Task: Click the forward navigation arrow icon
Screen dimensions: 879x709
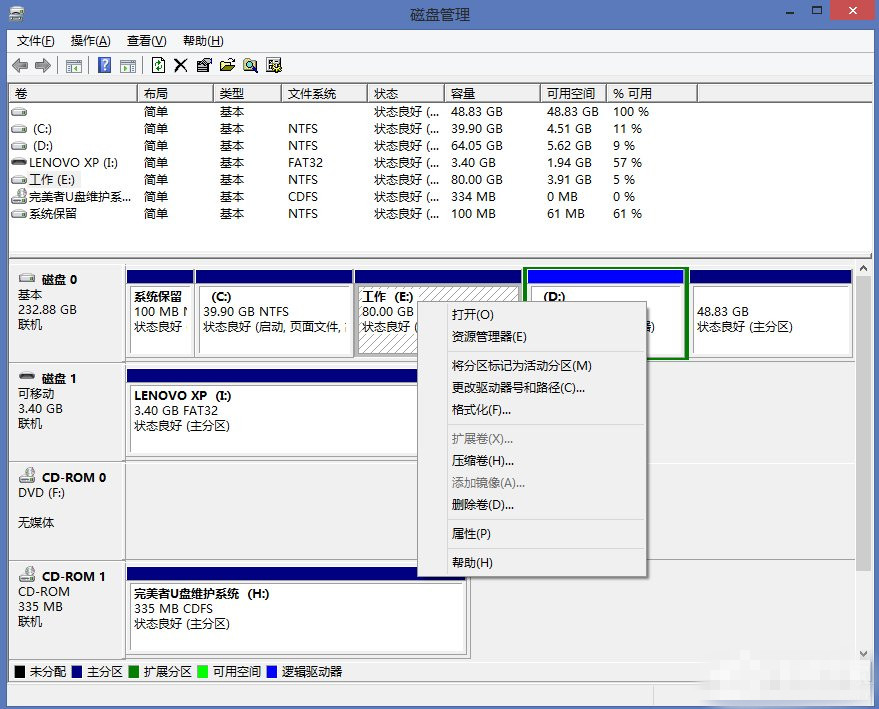Action: pos(42,65)
